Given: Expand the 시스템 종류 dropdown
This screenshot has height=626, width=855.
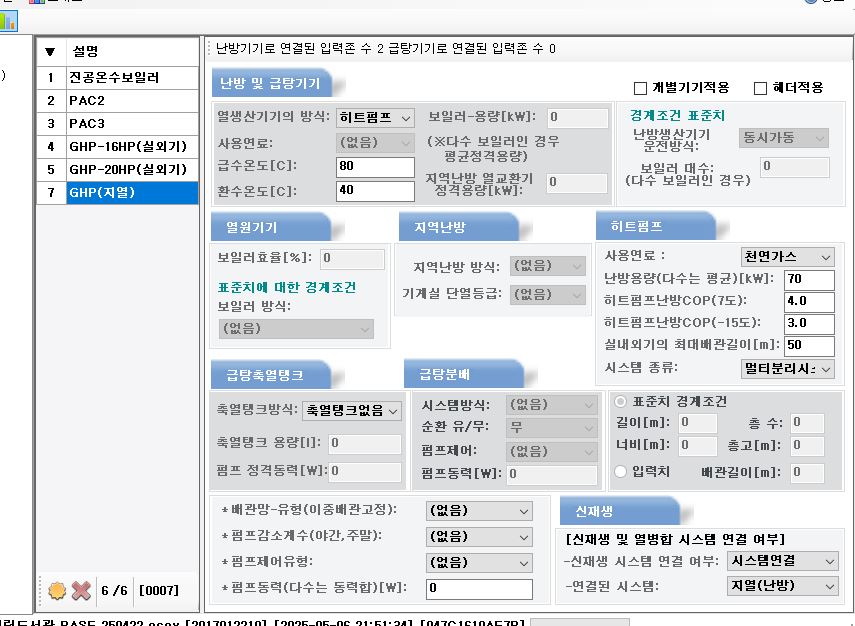Looking at the screenshot, I should 787,369.
